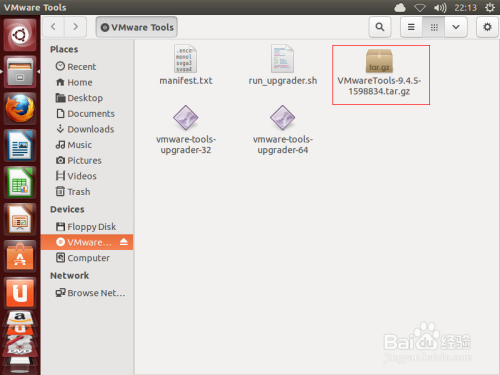
Task: Open Computer under Devices
Action: click(87, 258)
